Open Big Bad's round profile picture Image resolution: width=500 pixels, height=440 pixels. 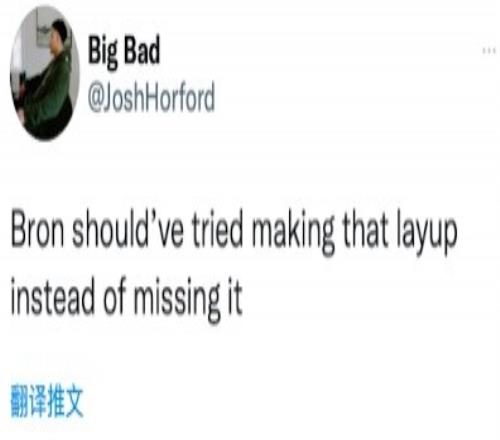(45, 73)
